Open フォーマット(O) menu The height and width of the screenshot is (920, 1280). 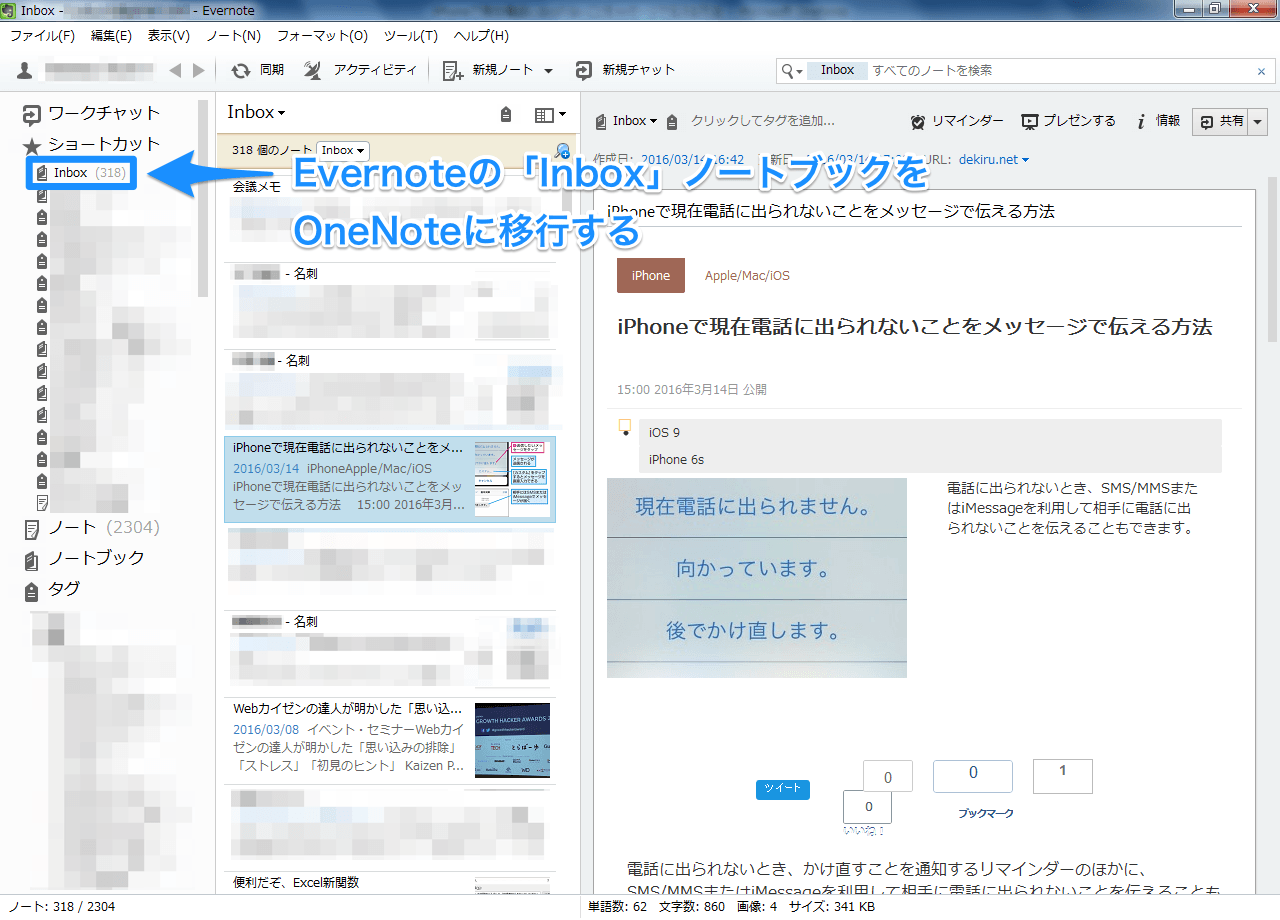click(x=322, y=36)
